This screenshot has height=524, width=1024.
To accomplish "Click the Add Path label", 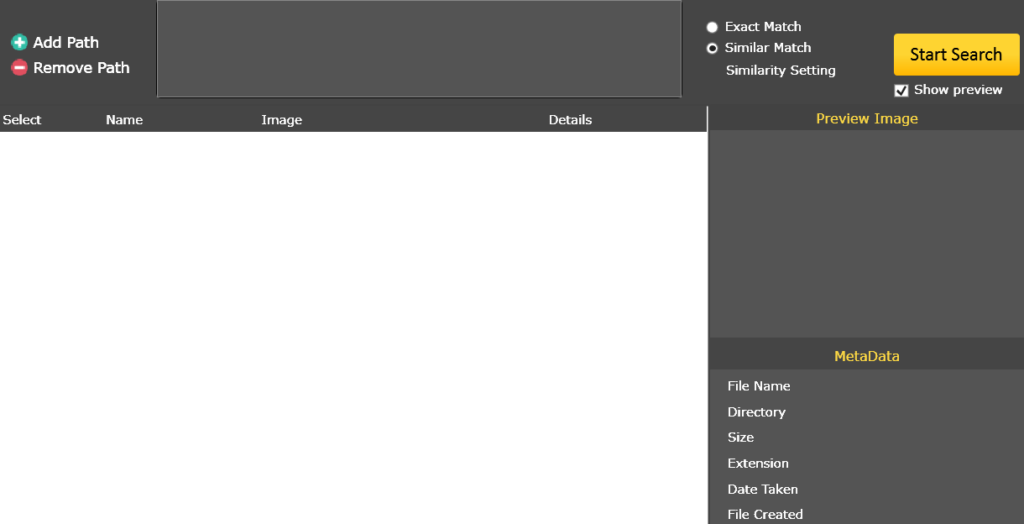I will 66,43.
